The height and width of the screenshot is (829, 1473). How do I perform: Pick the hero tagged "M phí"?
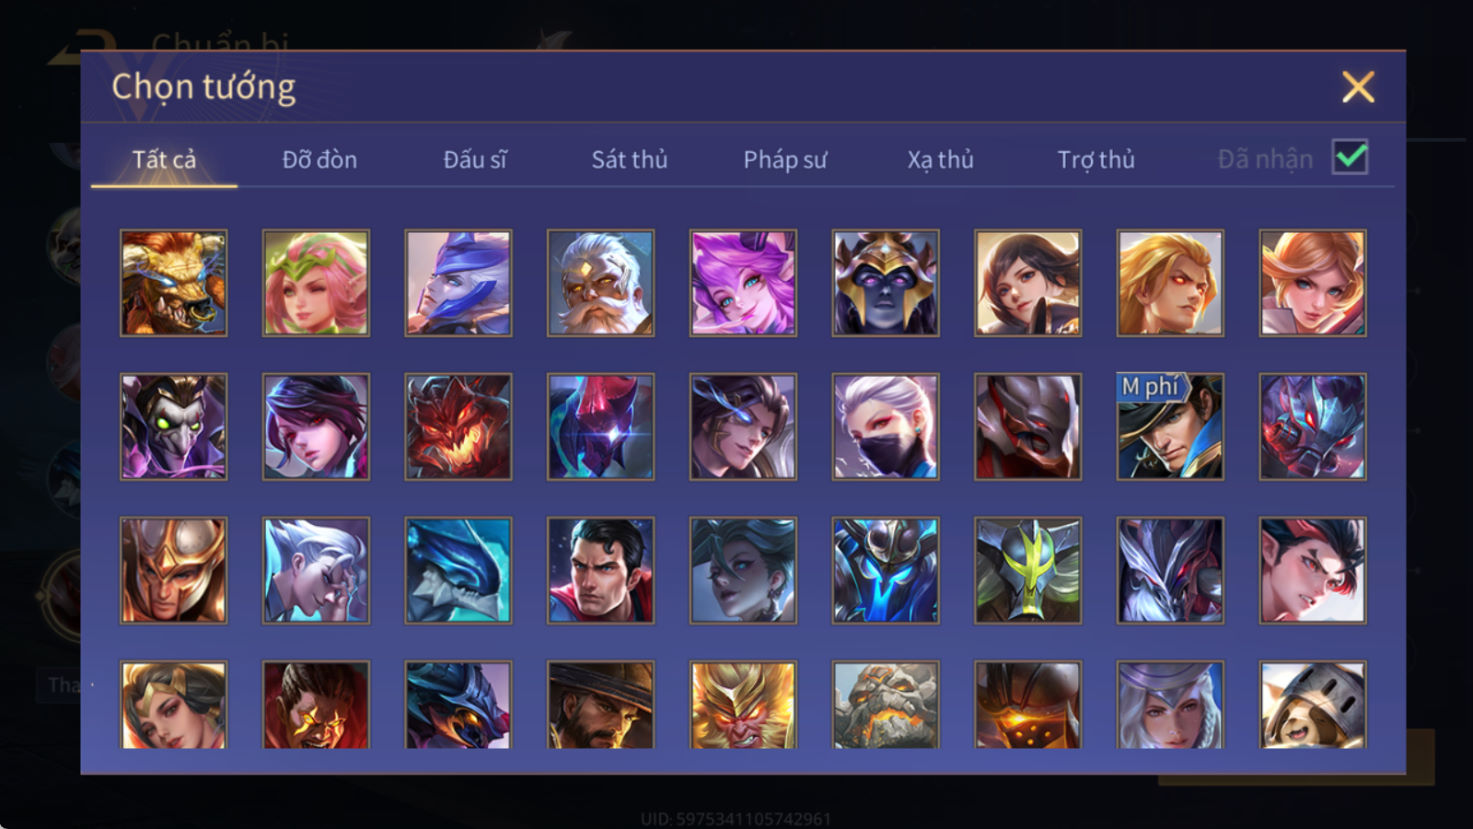(x=1170, y=427)
